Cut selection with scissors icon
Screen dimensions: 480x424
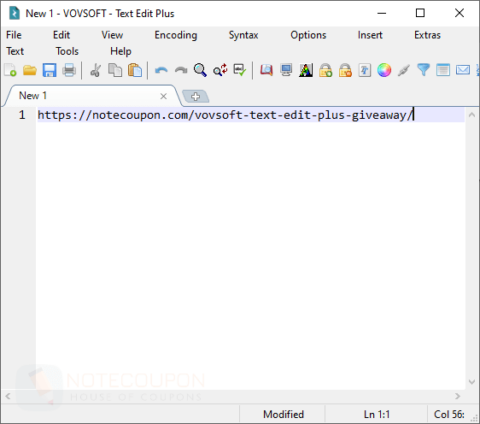click(95, 70)
